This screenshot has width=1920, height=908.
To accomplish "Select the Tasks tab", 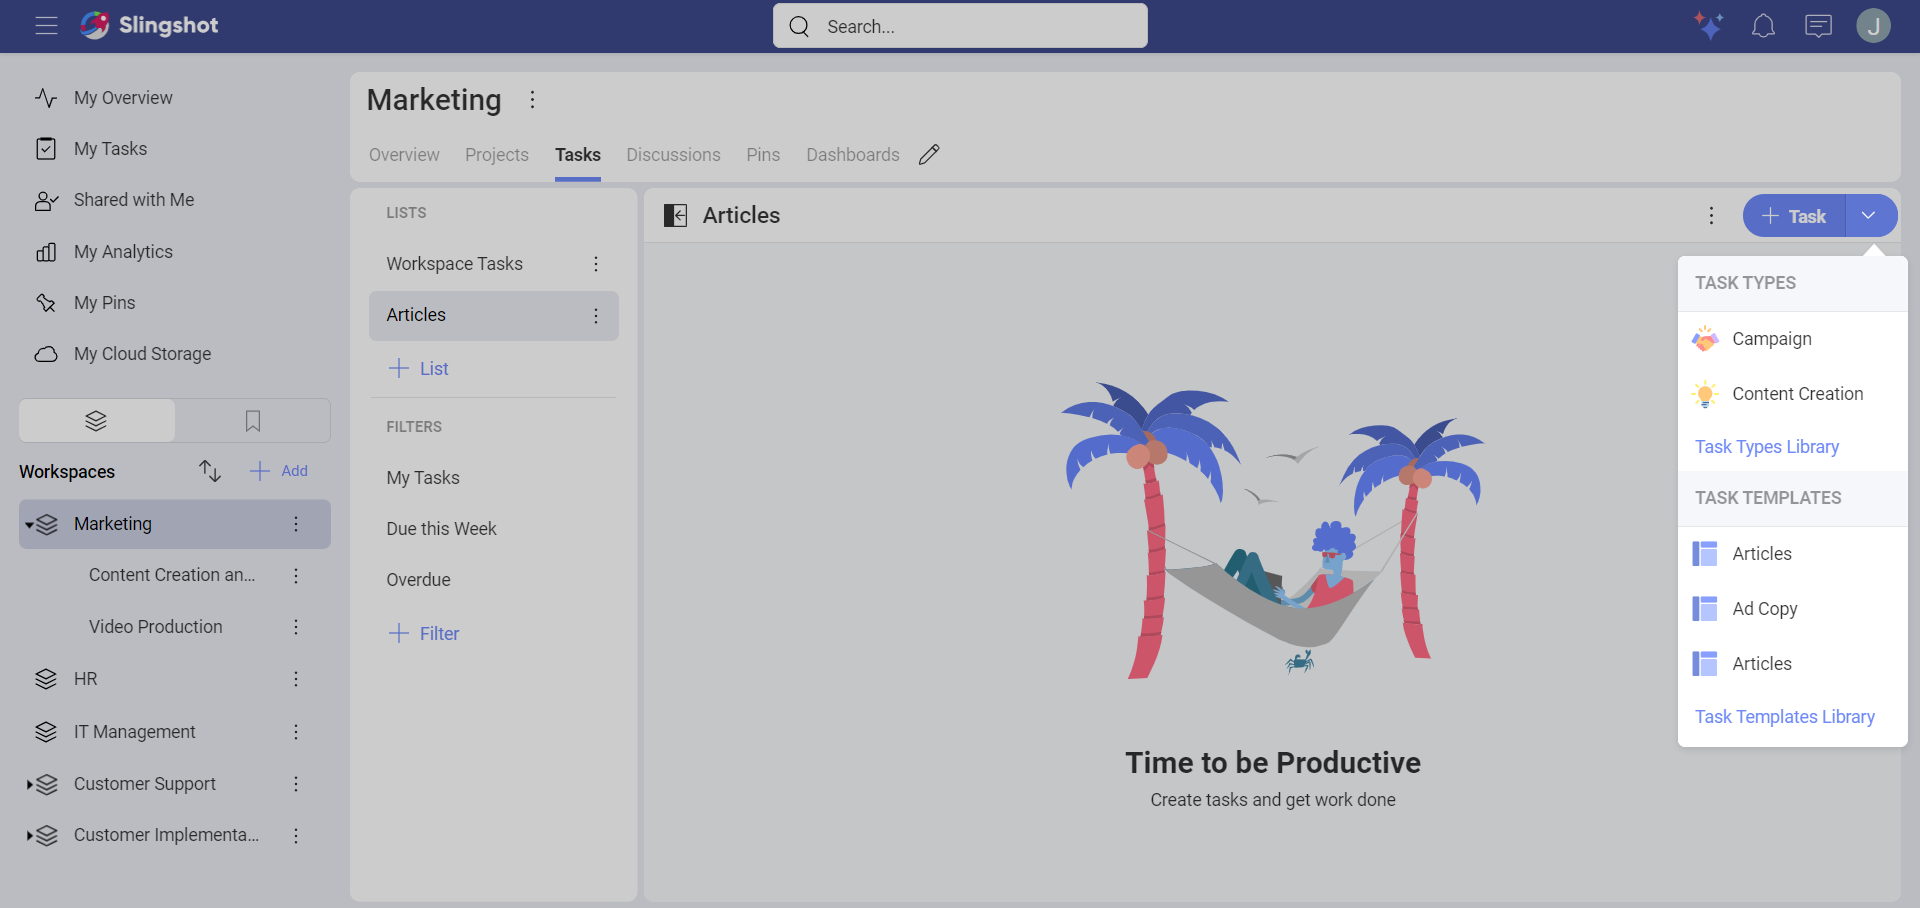I will click(x=578, y=155).
